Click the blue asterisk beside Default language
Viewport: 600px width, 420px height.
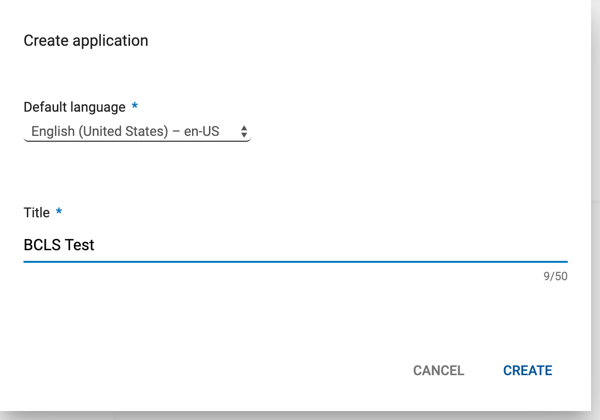click(135, 105)
